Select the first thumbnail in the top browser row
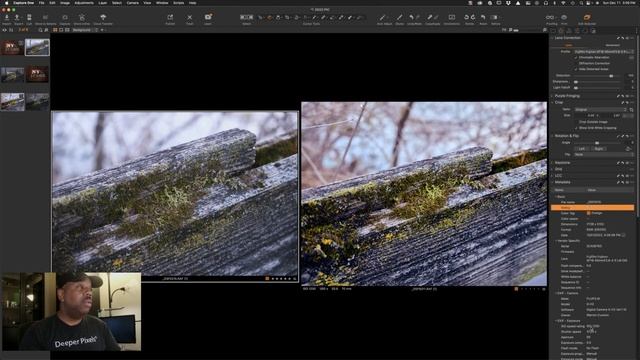The image size is (640, 360). [x=12, y=47]
